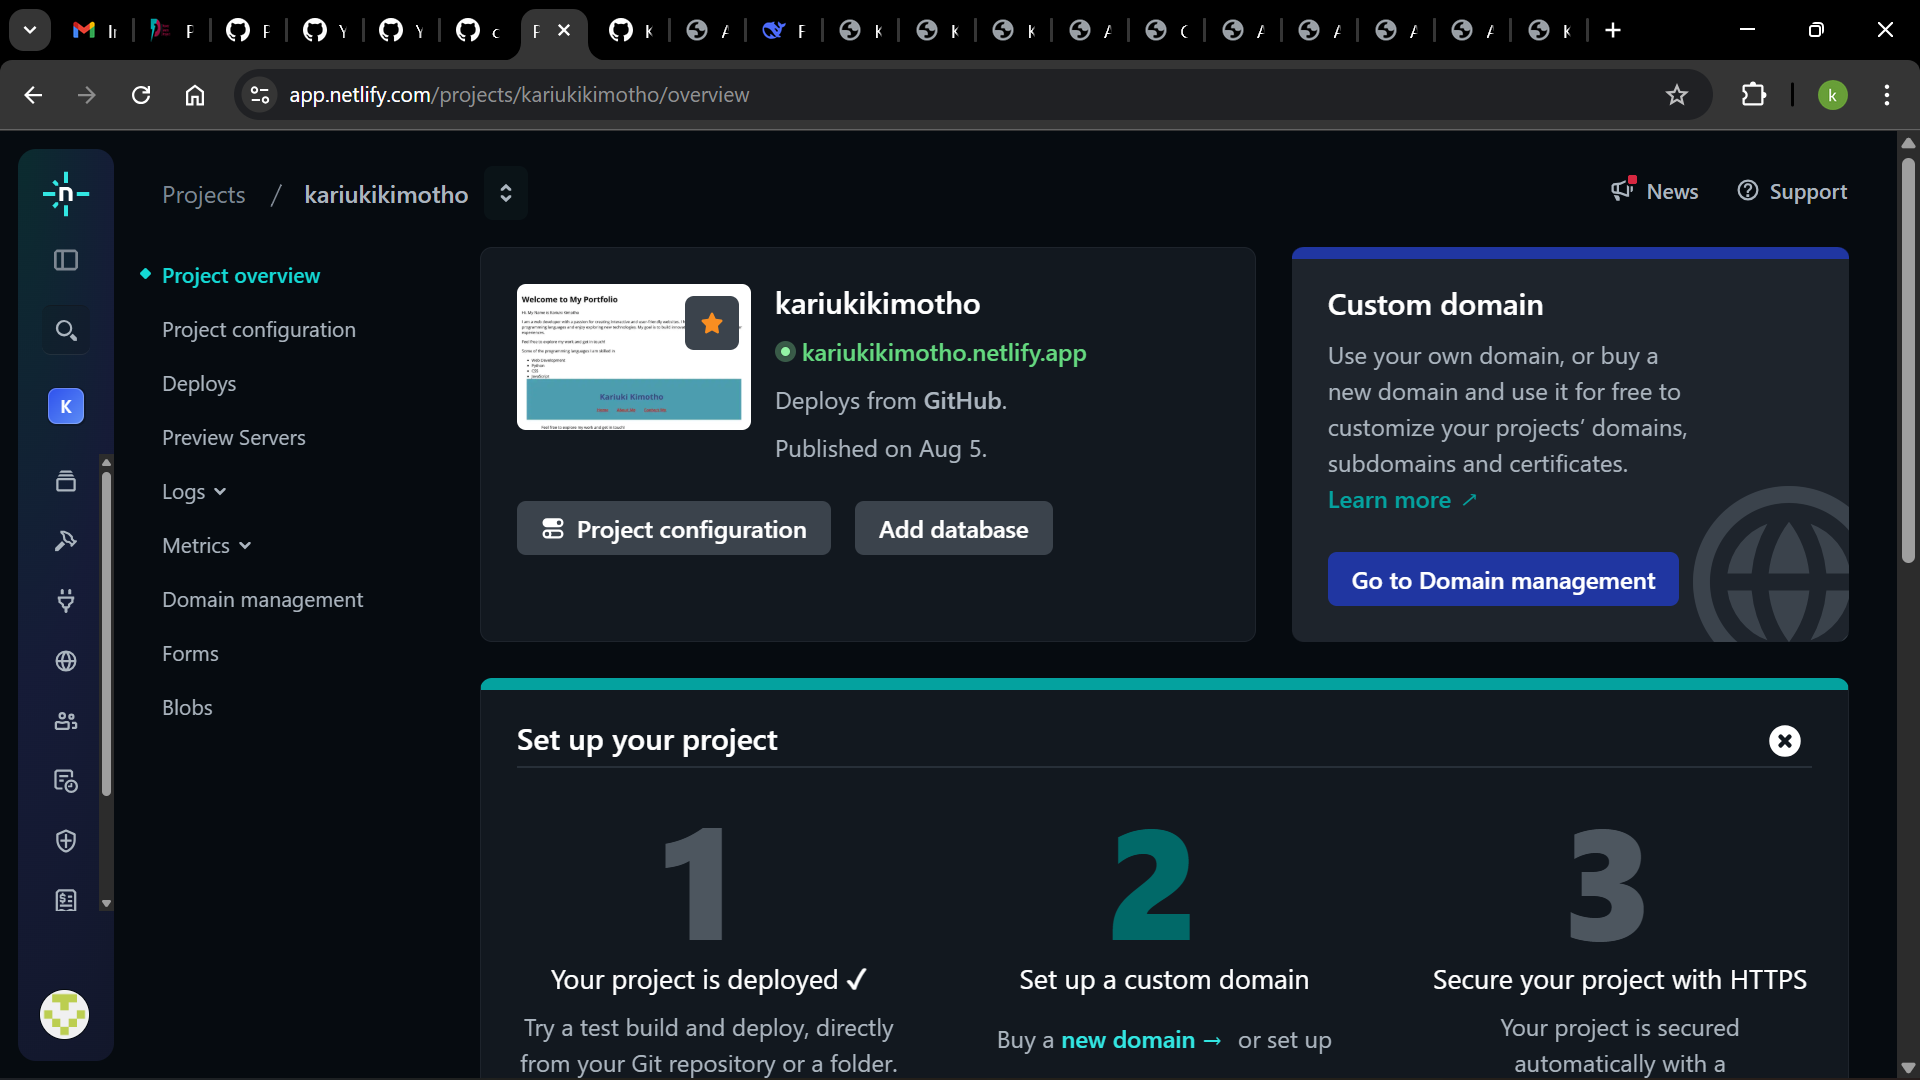Close the active browser tab
Image resolution: width=1920 pixels, height=1080 pixels.
(564, 31)
